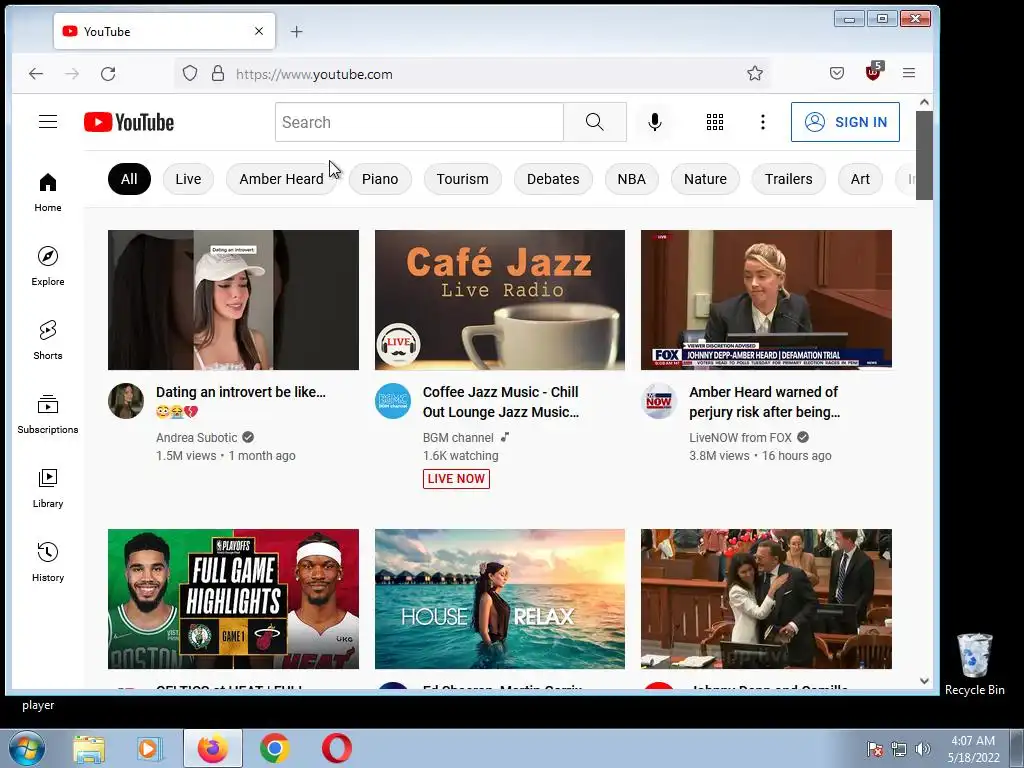Select the Debates filter chip
Image resolution: width=1024 pixels, height=768 pixels.
(x=553, y=179)
